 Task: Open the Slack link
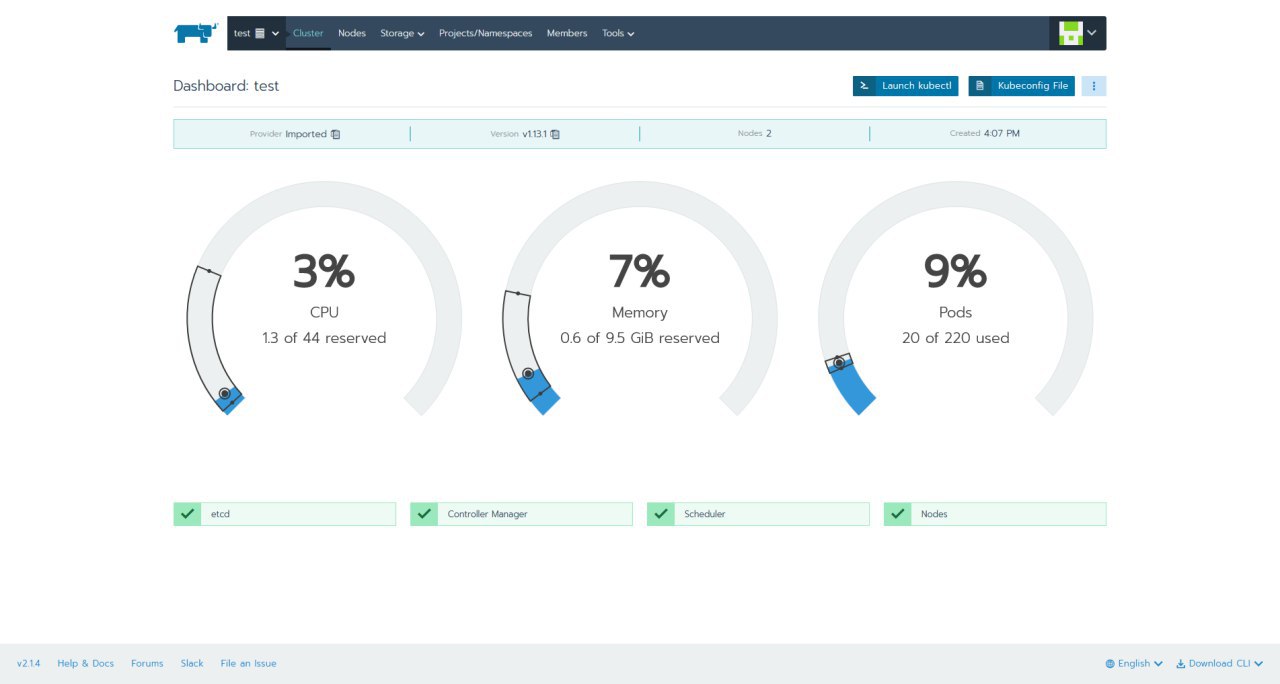pyautogui.click(x=192, y=663)
